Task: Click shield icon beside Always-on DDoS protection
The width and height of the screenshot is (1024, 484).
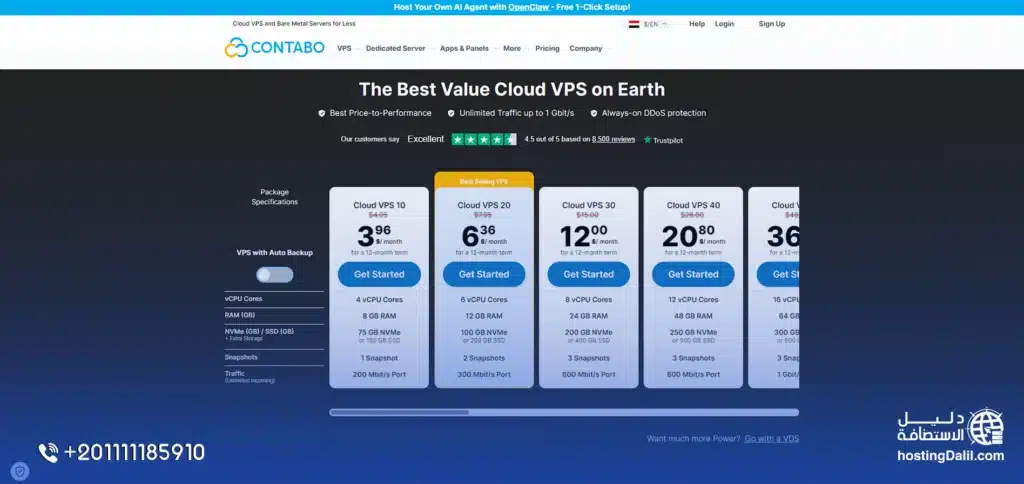Action: [594, 113]
